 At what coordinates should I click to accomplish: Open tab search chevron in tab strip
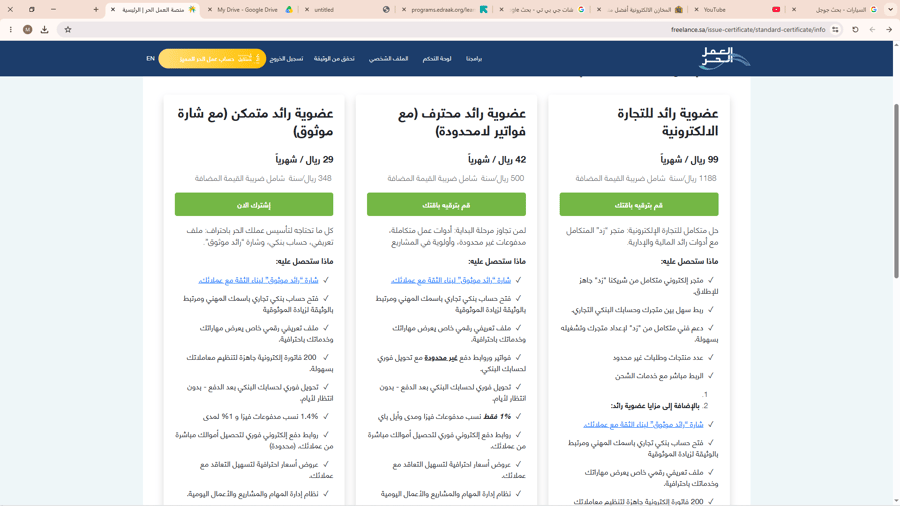point(890,9)
